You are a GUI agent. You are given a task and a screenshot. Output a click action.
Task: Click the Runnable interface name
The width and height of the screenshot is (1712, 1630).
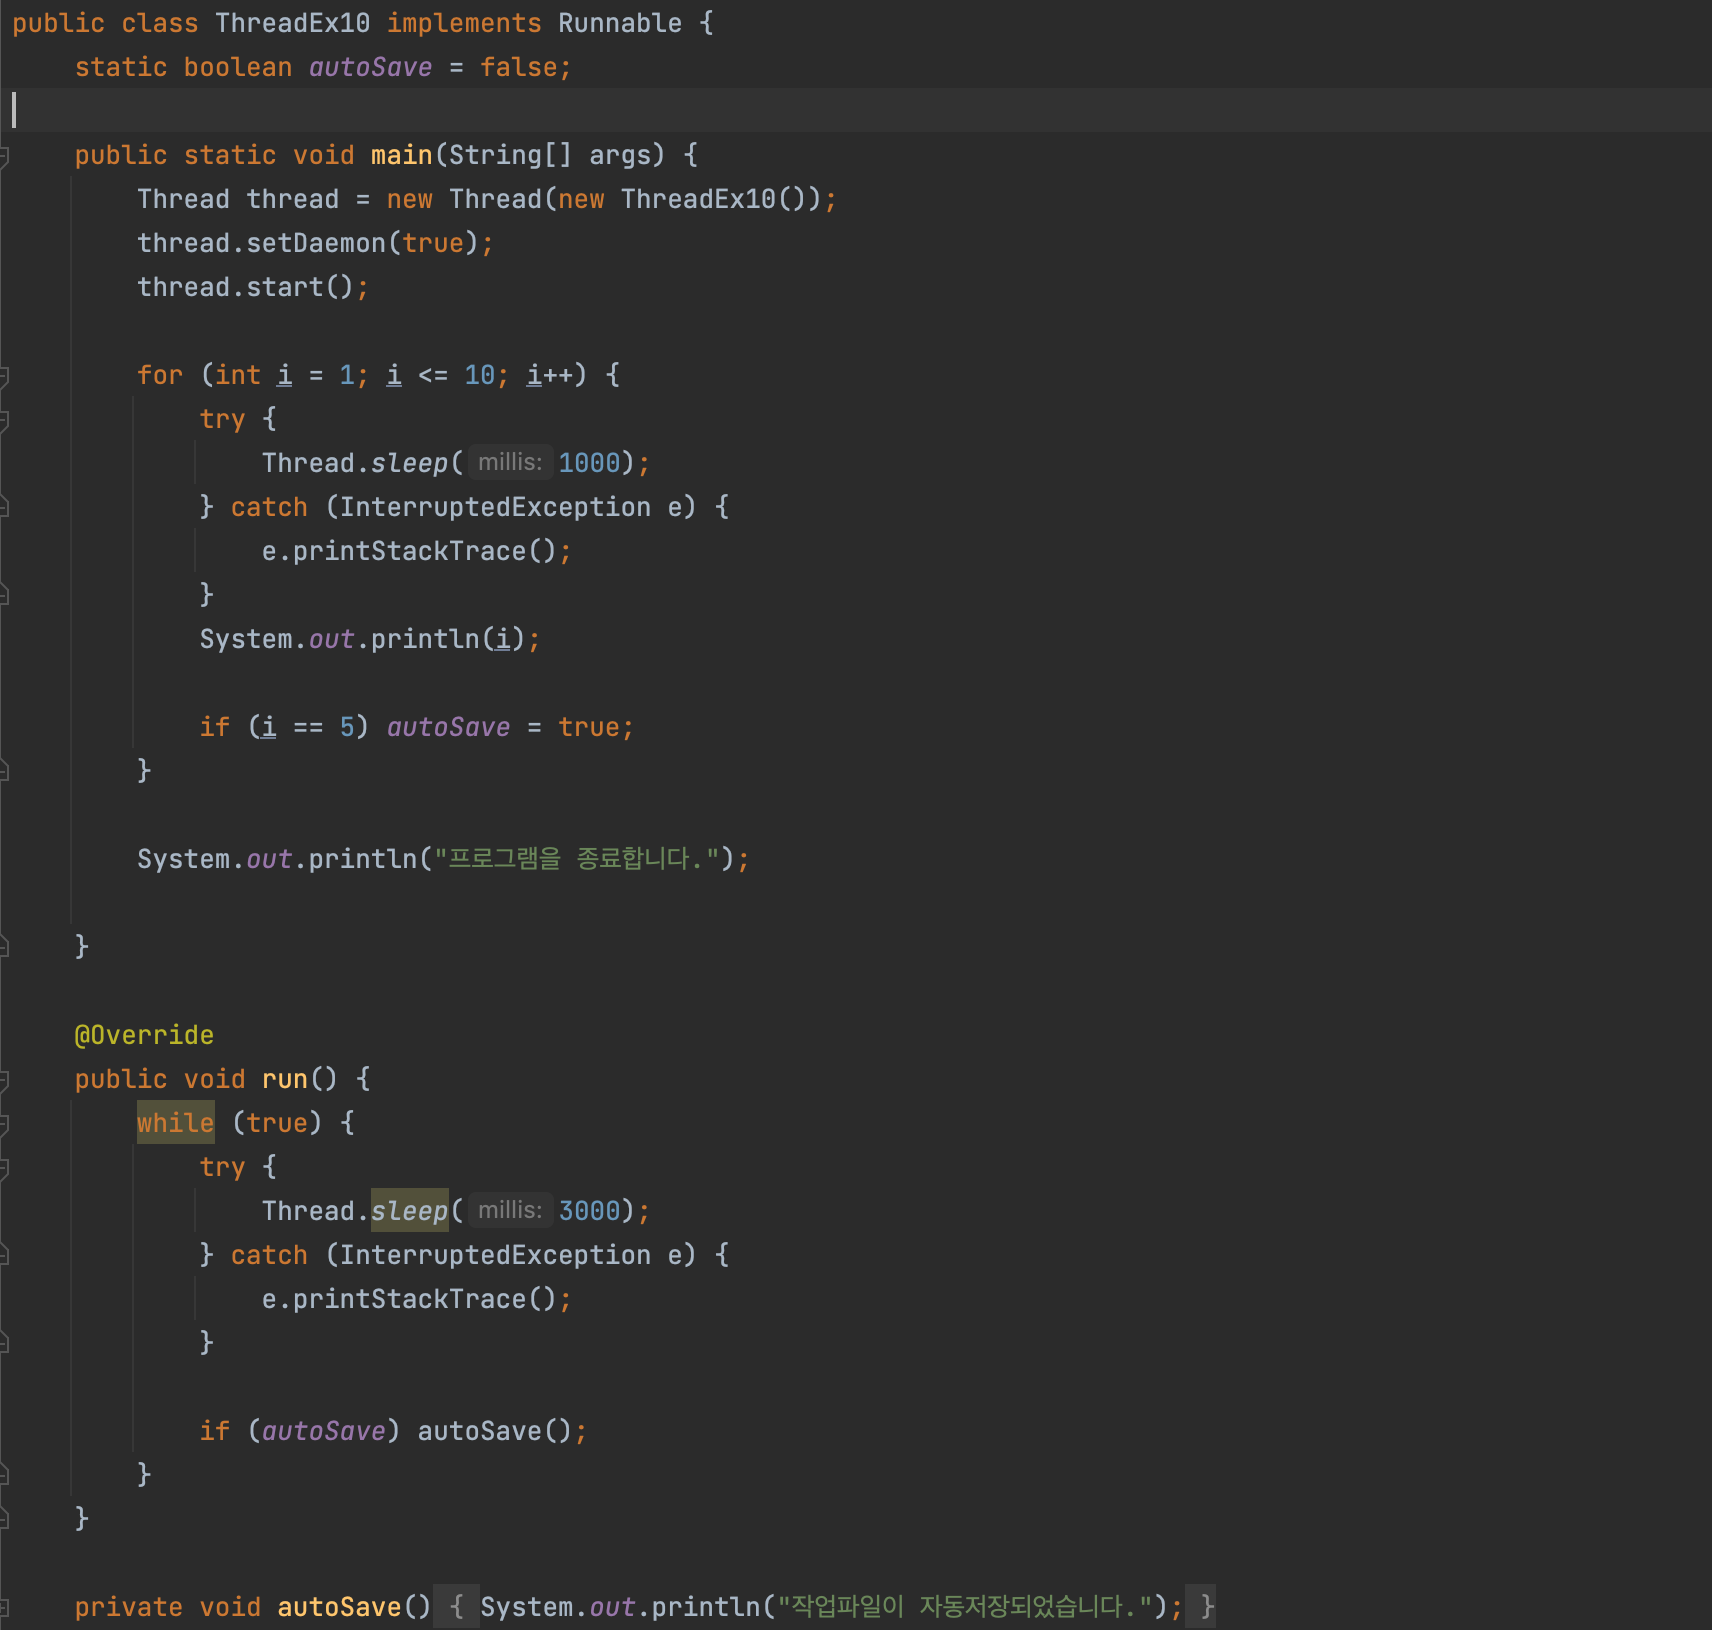620,23
